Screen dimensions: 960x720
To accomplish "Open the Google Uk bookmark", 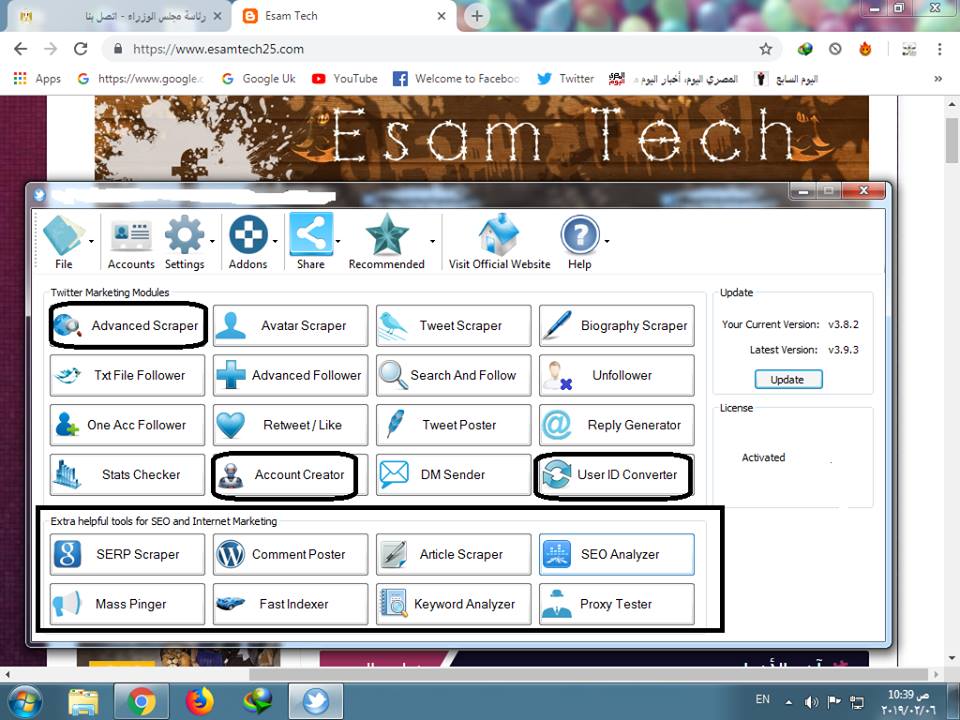I will tap(258, 79).
